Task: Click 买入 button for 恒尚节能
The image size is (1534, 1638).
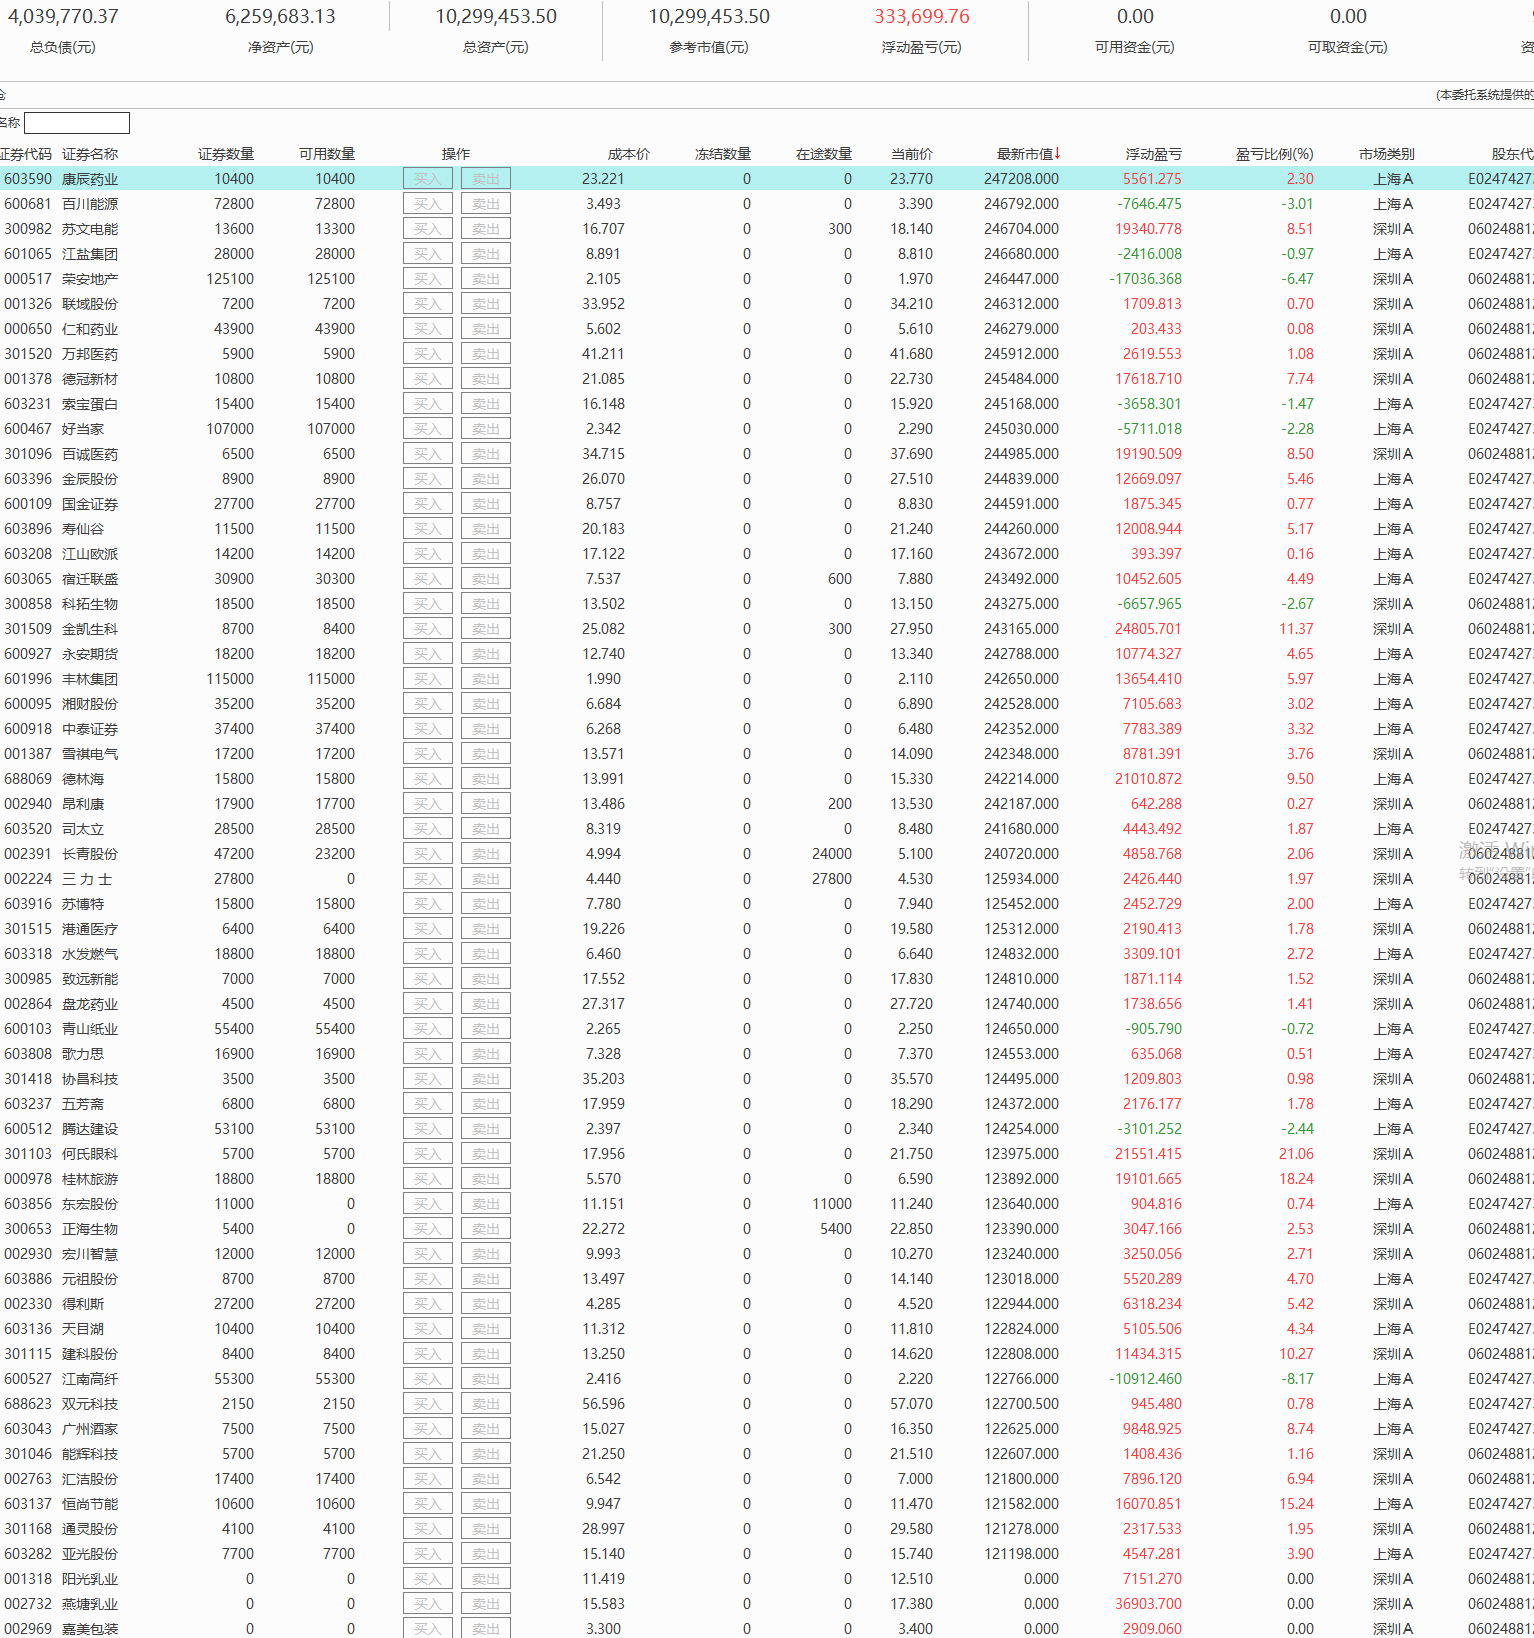Action: [x=428, y=1504]
